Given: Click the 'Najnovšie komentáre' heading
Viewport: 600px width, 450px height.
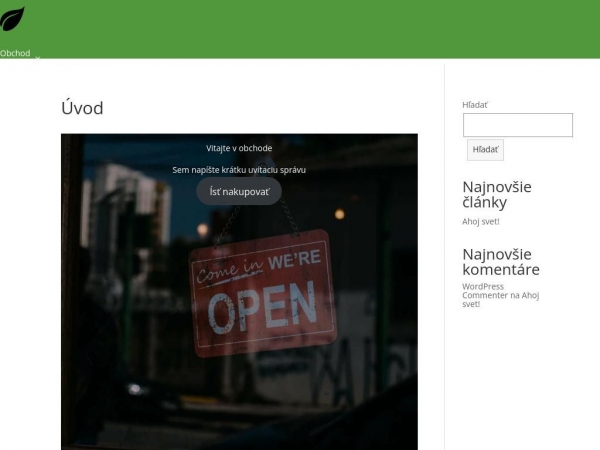Looking at the screenshot, I should 500,261.
